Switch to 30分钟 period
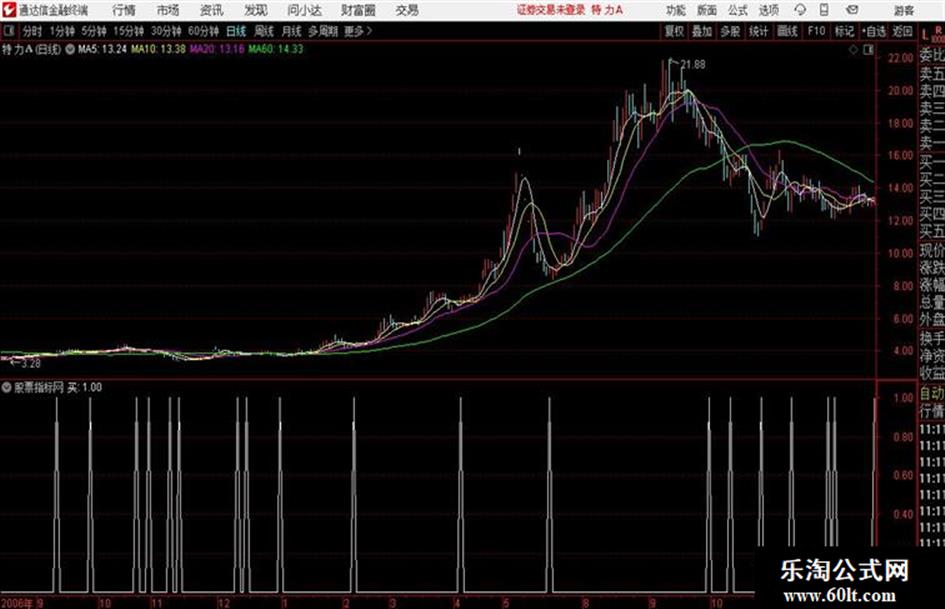 (x=166, y=31)
